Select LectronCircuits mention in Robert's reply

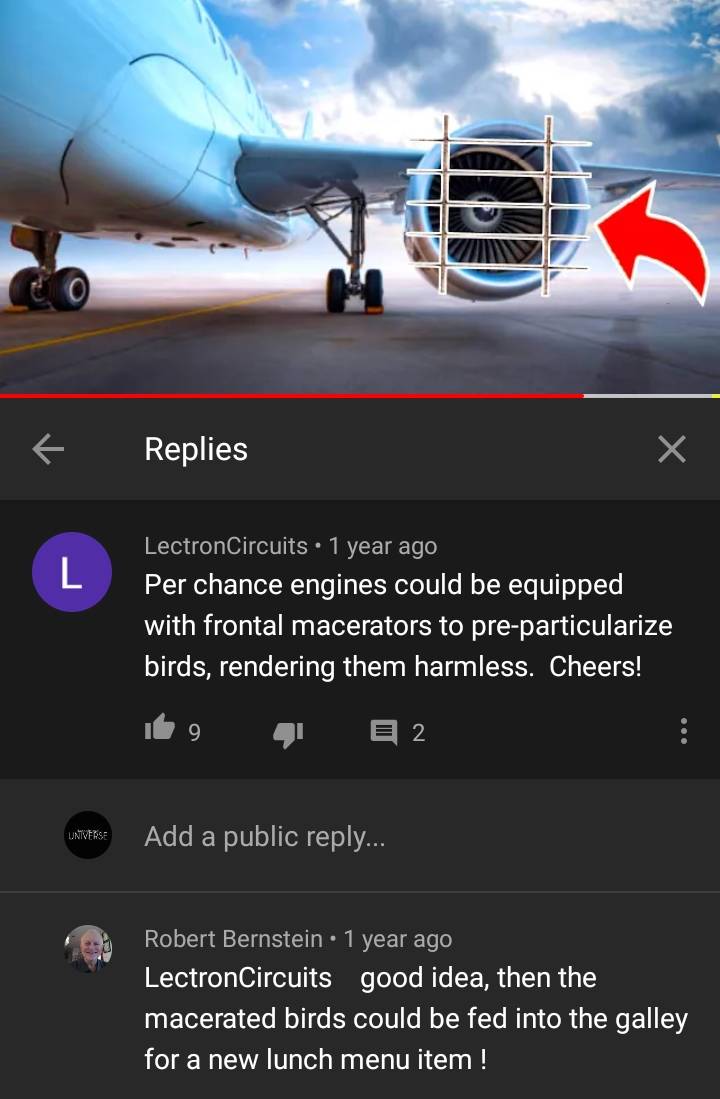(x=238, y=978)
